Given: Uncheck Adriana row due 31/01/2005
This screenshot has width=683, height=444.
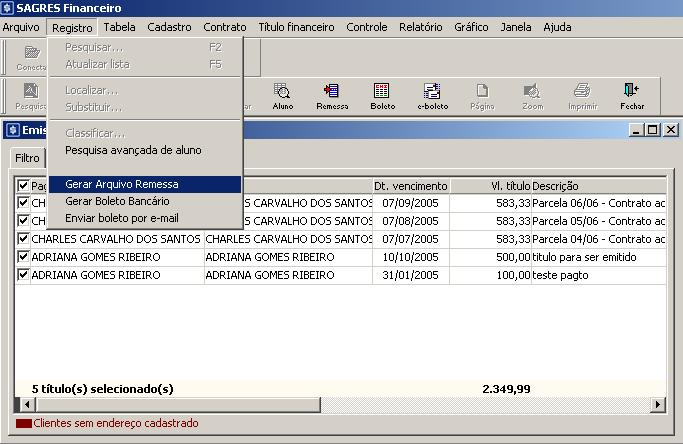Looking at the screenshot, I should click(24, 275).
